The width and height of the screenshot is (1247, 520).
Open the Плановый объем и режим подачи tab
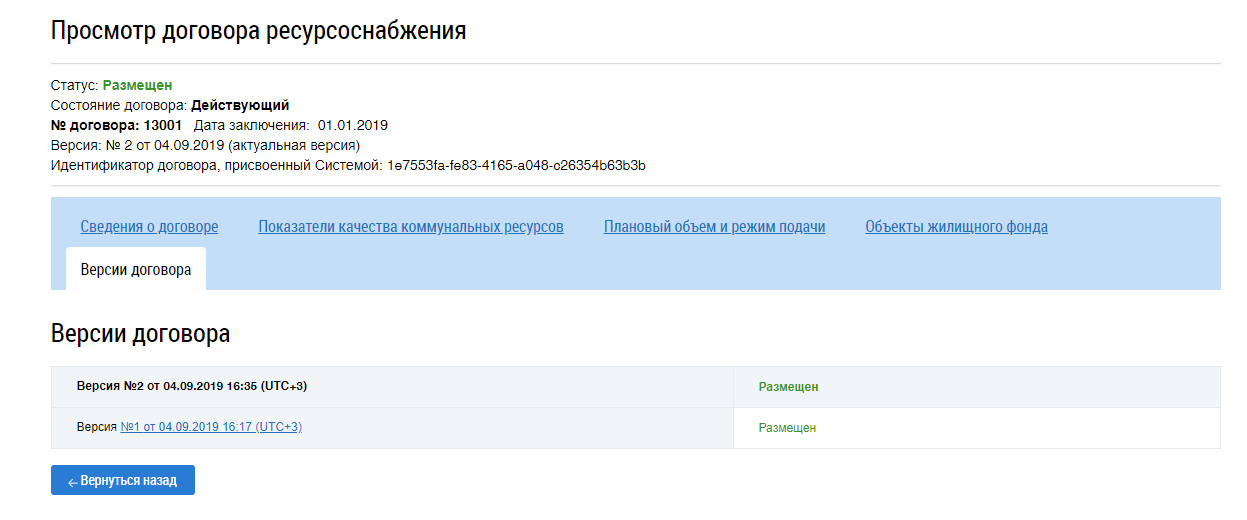(714, 227)
